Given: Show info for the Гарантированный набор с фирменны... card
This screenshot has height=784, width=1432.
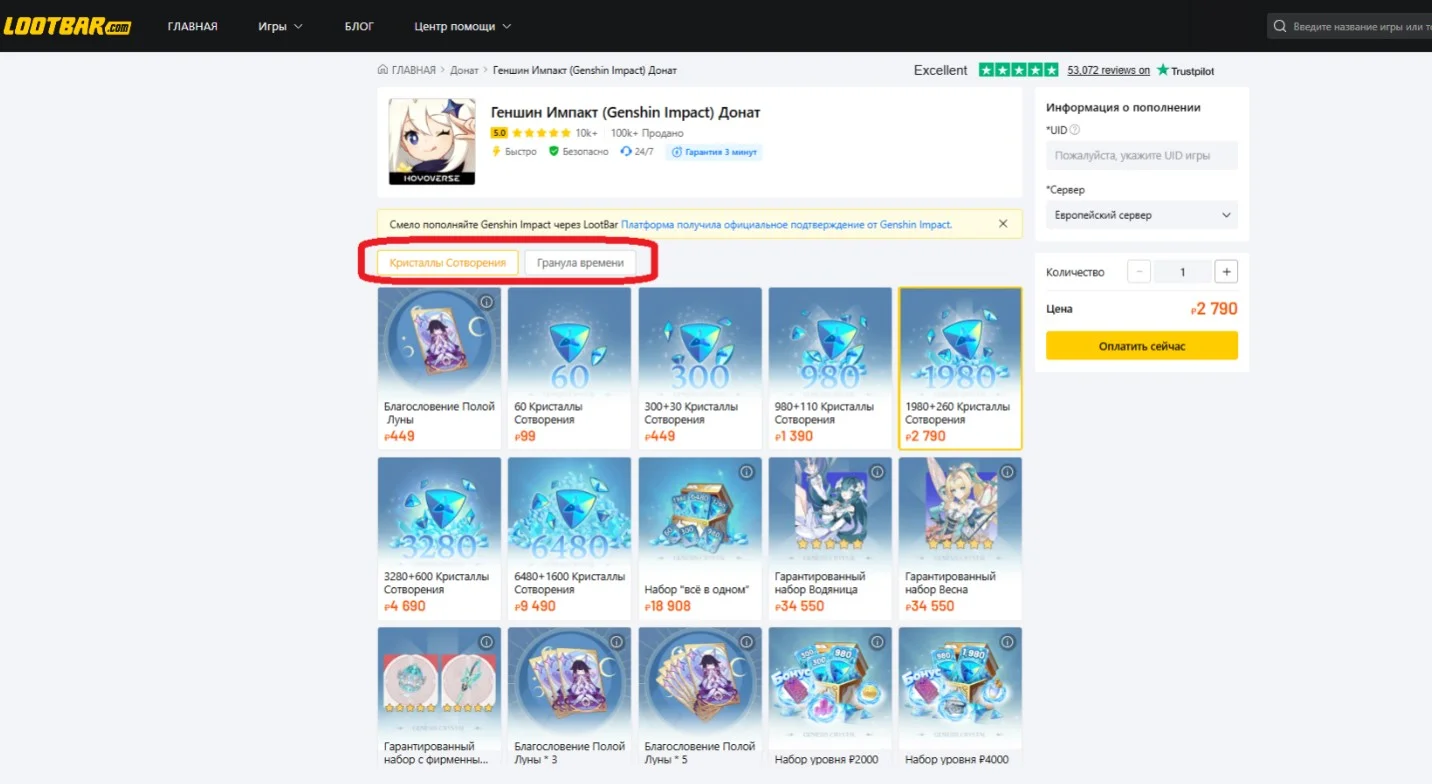Looking at the screenshot, I should pyautogui.click(x=486, y=642).
